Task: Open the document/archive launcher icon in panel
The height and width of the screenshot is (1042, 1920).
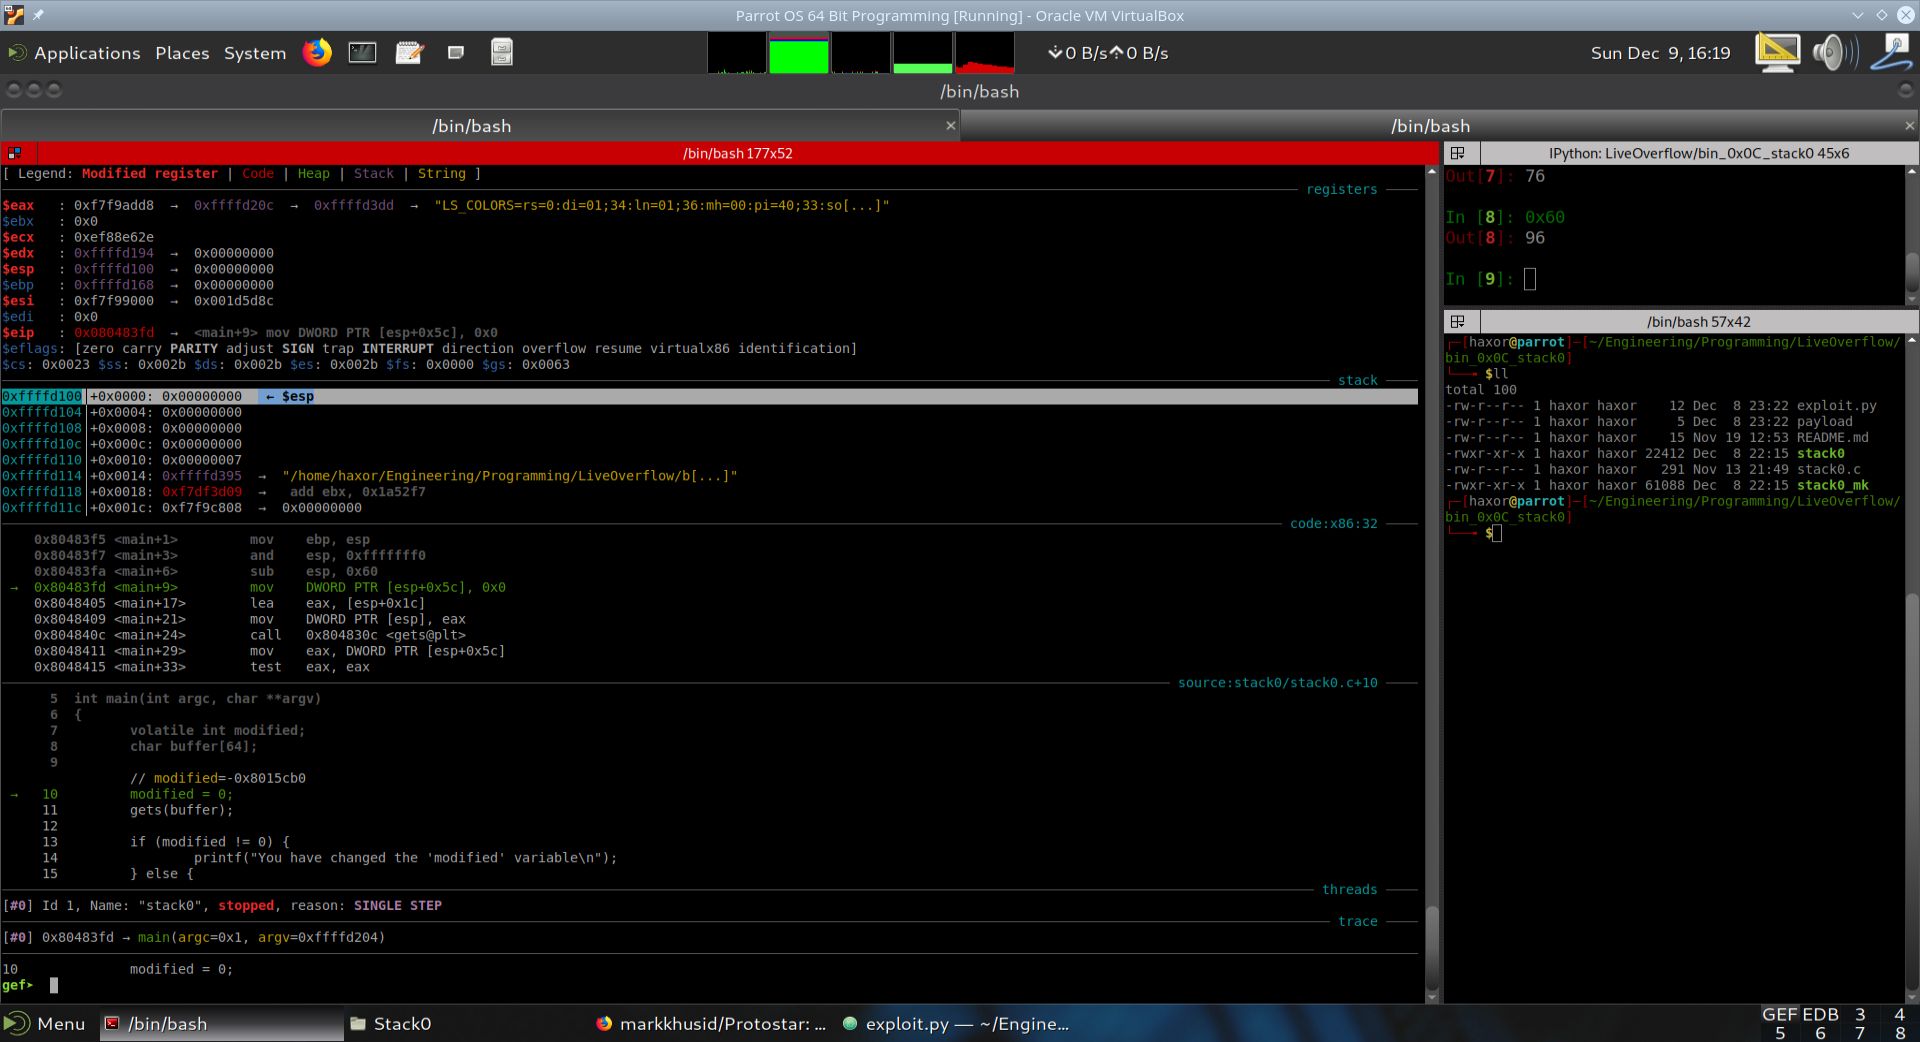Action: [502, 52]
